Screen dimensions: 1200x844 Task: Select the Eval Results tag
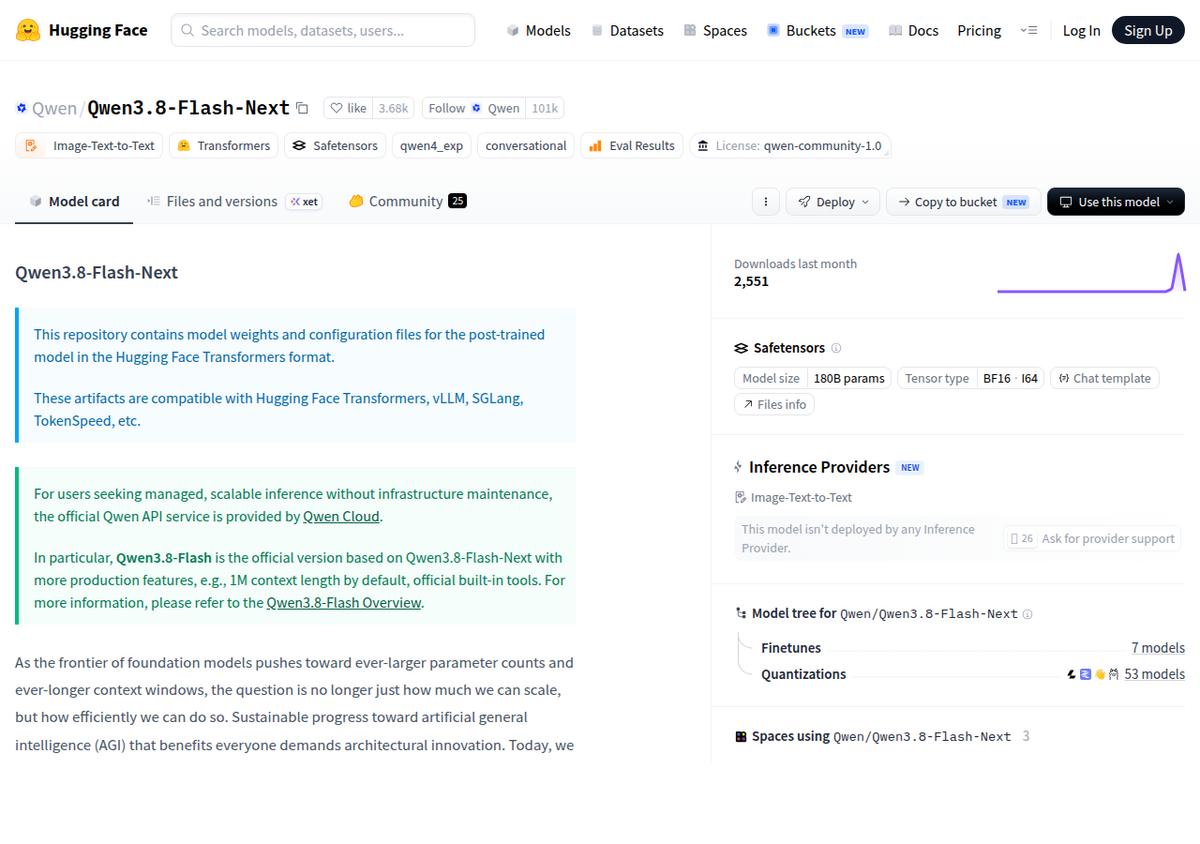(632, 146)
